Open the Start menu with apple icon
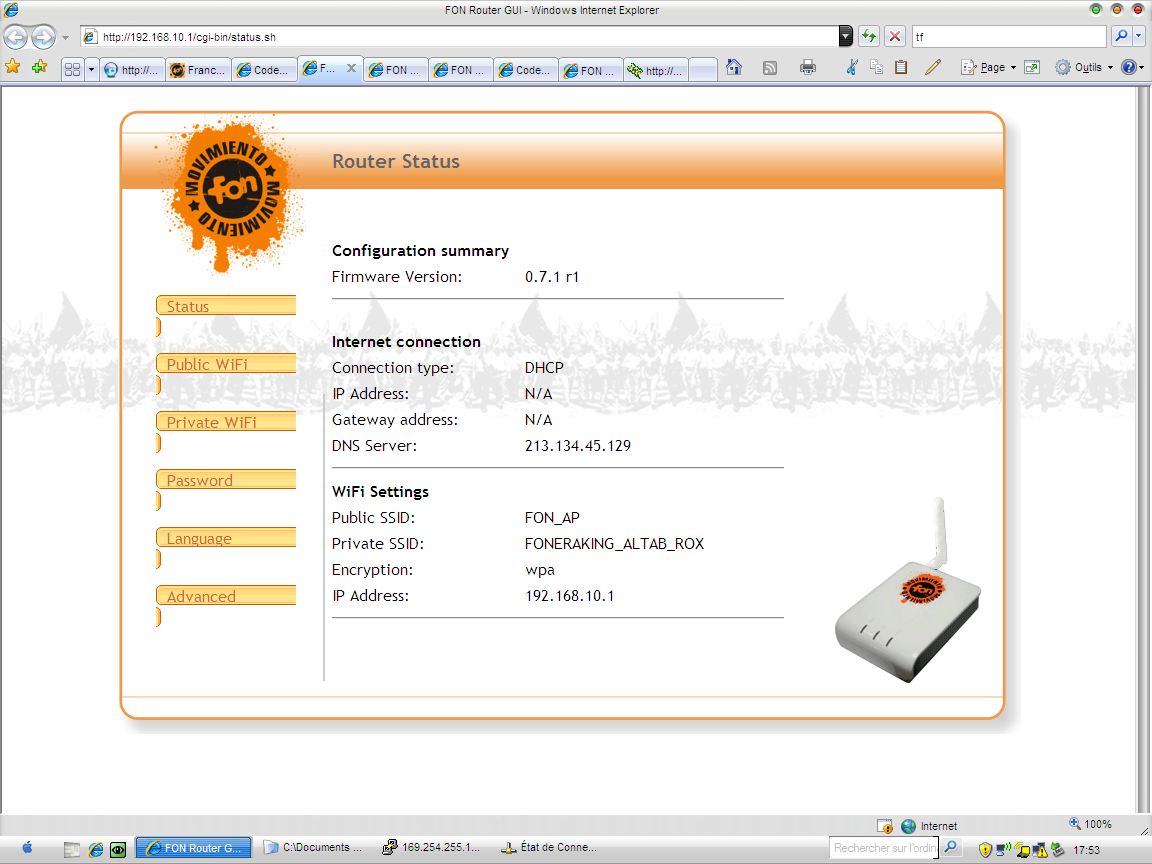This screenshot has width=1152, height=864. coord(27,848)
